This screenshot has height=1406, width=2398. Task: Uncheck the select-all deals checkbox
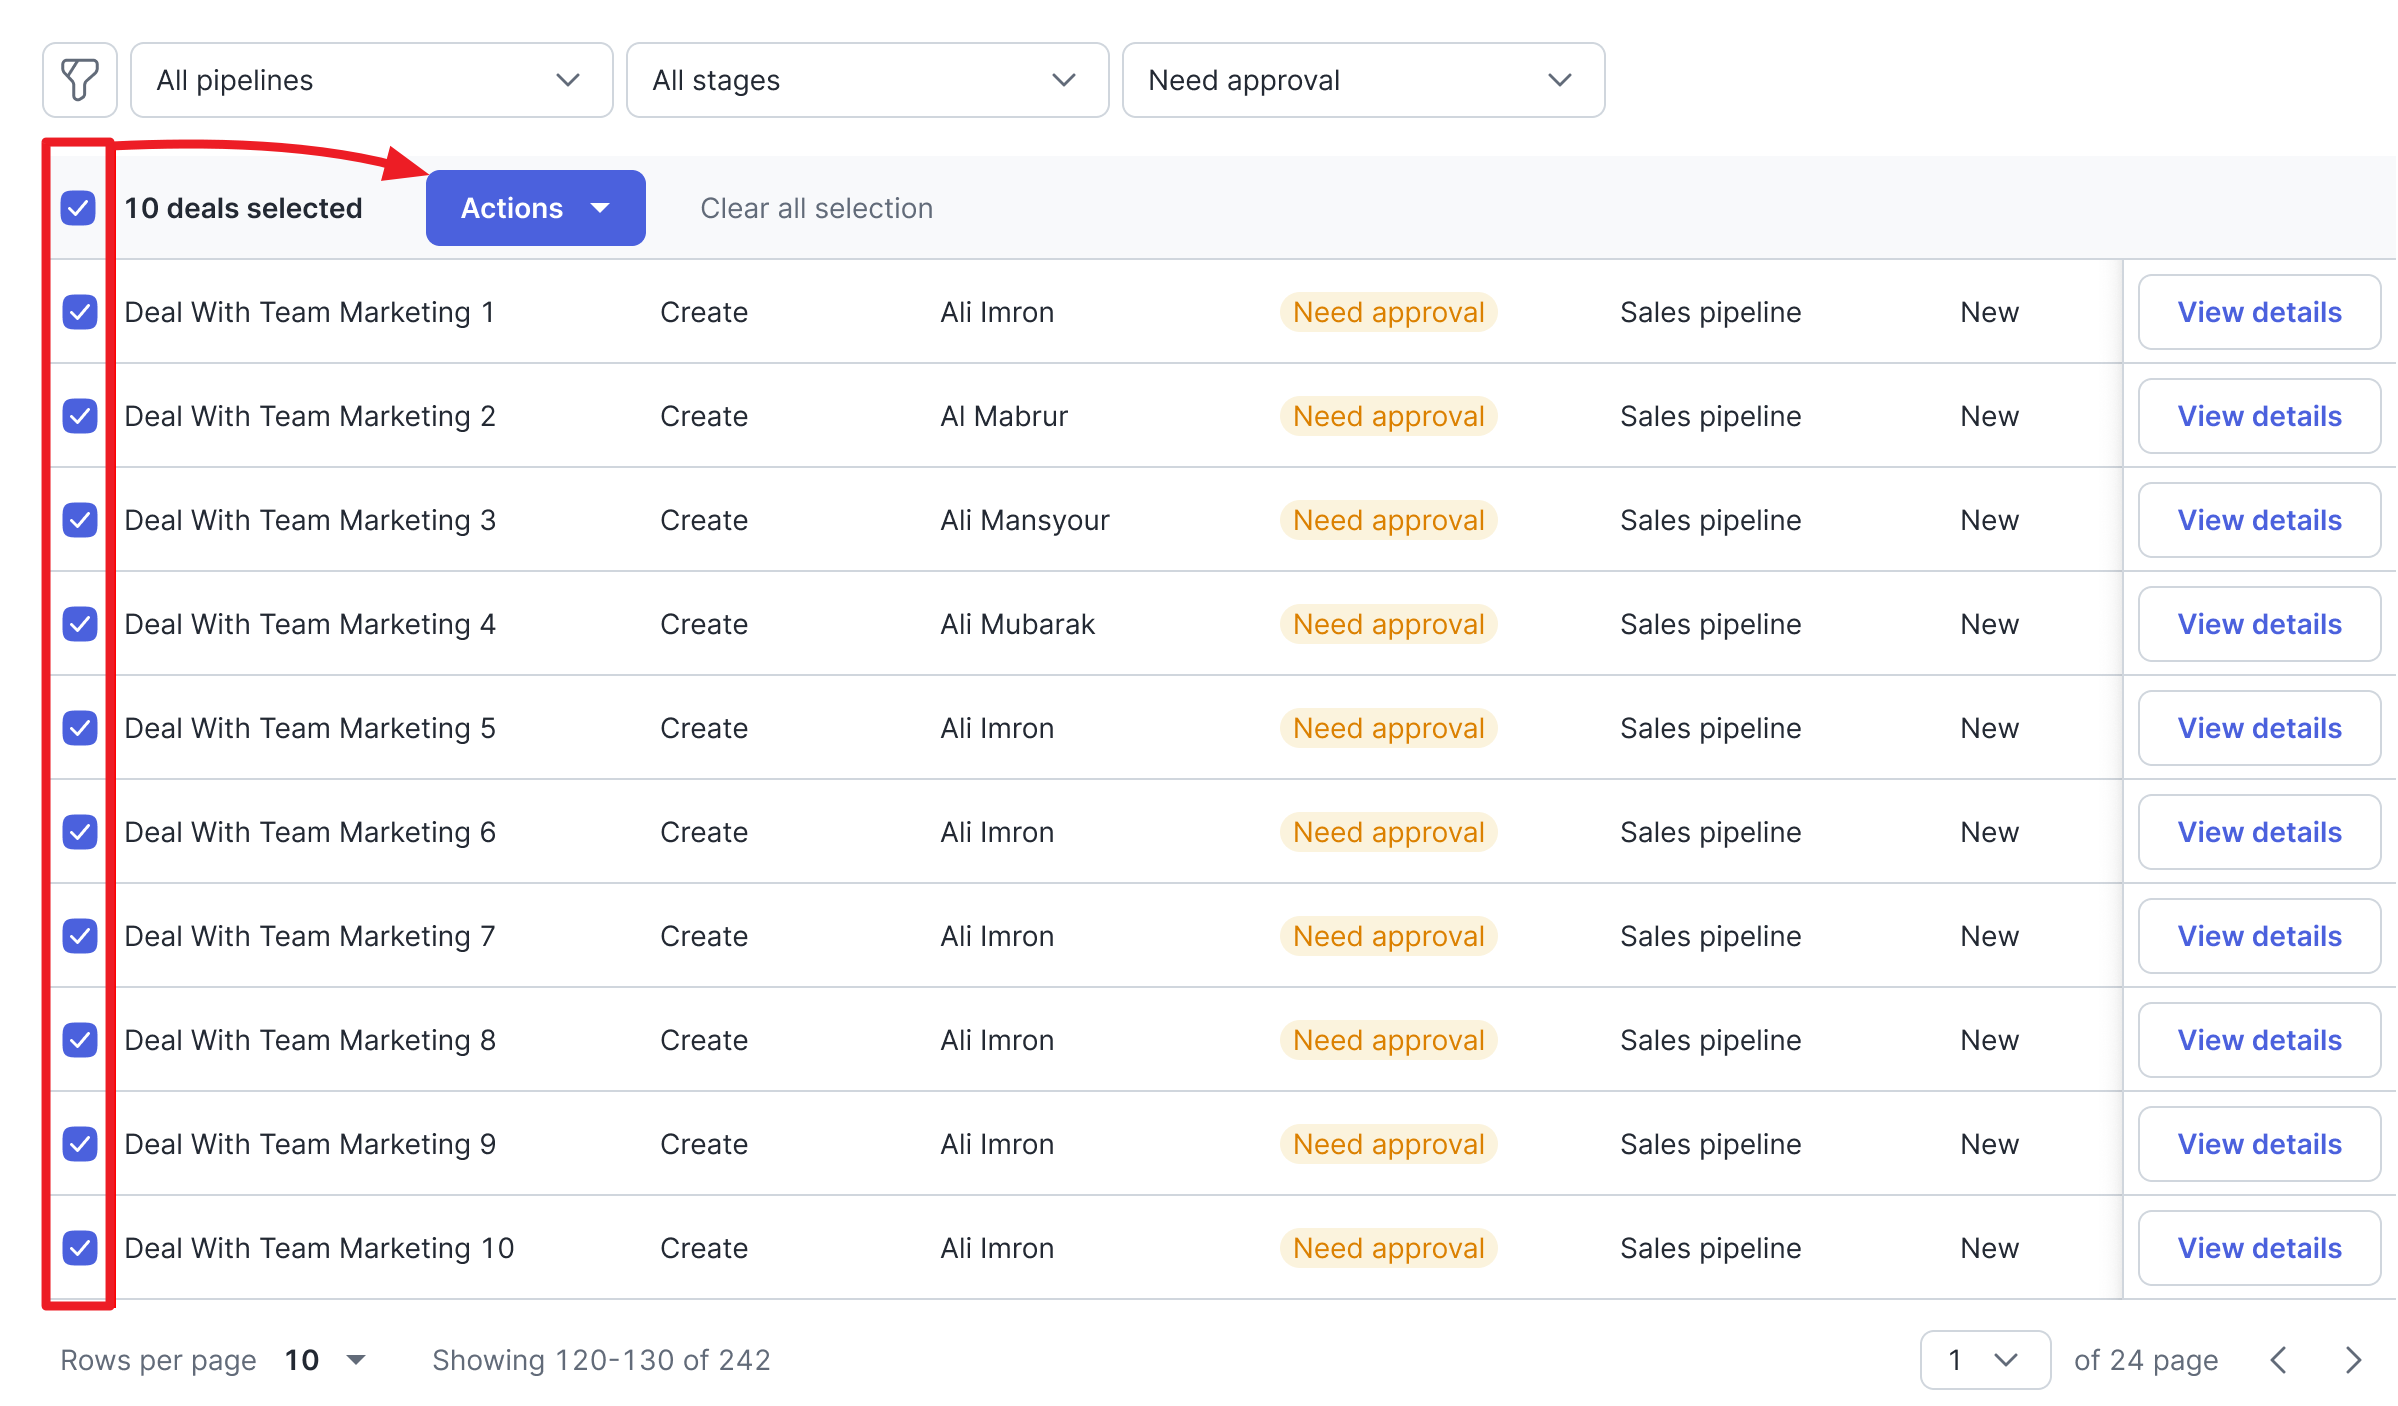click(78, 208)
